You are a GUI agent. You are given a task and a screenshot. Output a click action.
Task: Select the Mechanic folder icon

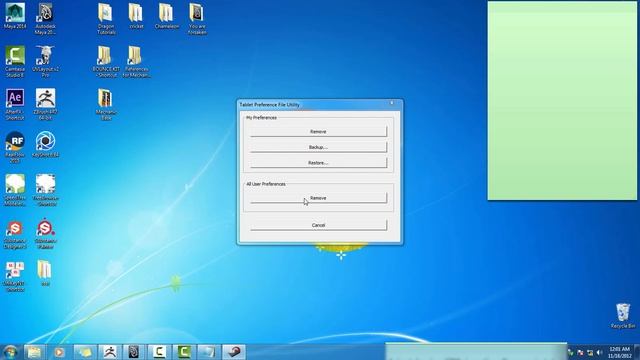pyautogui.click(x=106, y=104)
